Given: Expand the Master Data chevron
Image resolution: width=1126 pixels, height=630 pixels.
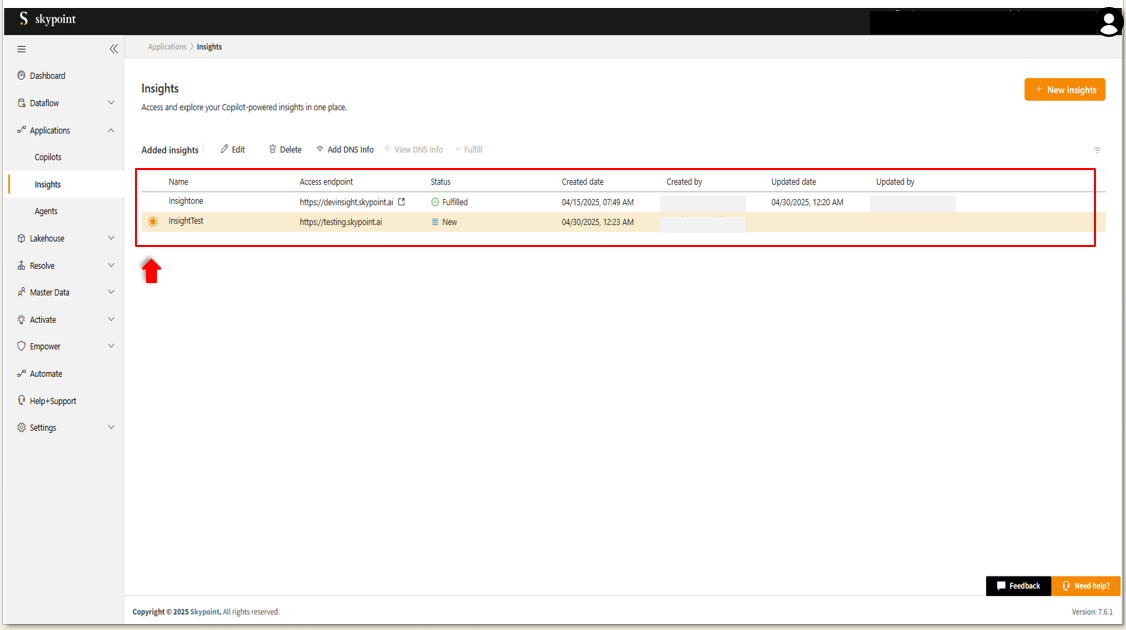Looking at the screenshot, I should [111, 292].
